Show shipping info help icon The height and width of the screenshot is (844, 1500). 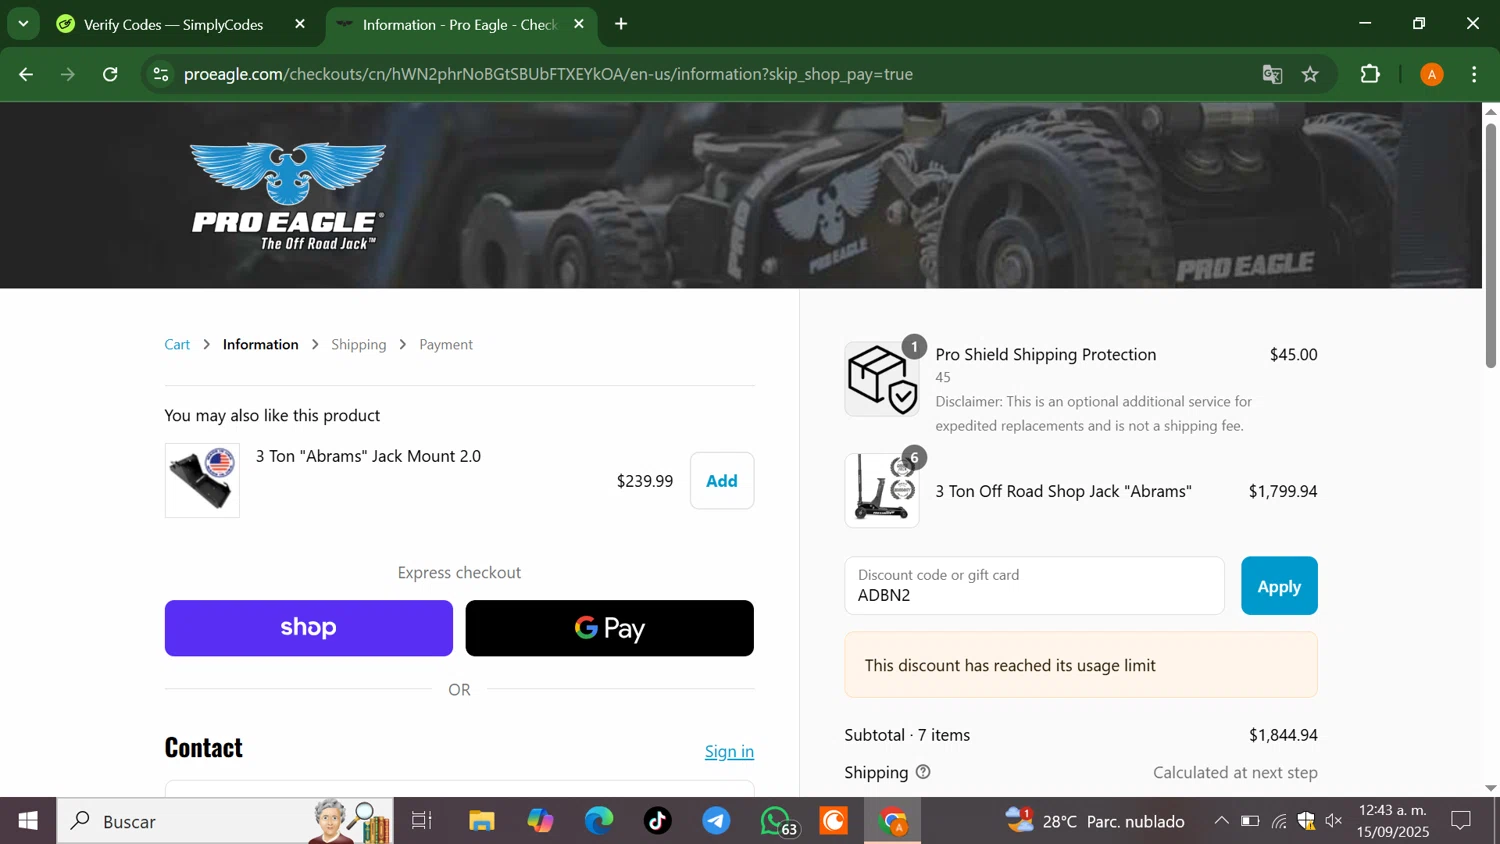(923, 772)
